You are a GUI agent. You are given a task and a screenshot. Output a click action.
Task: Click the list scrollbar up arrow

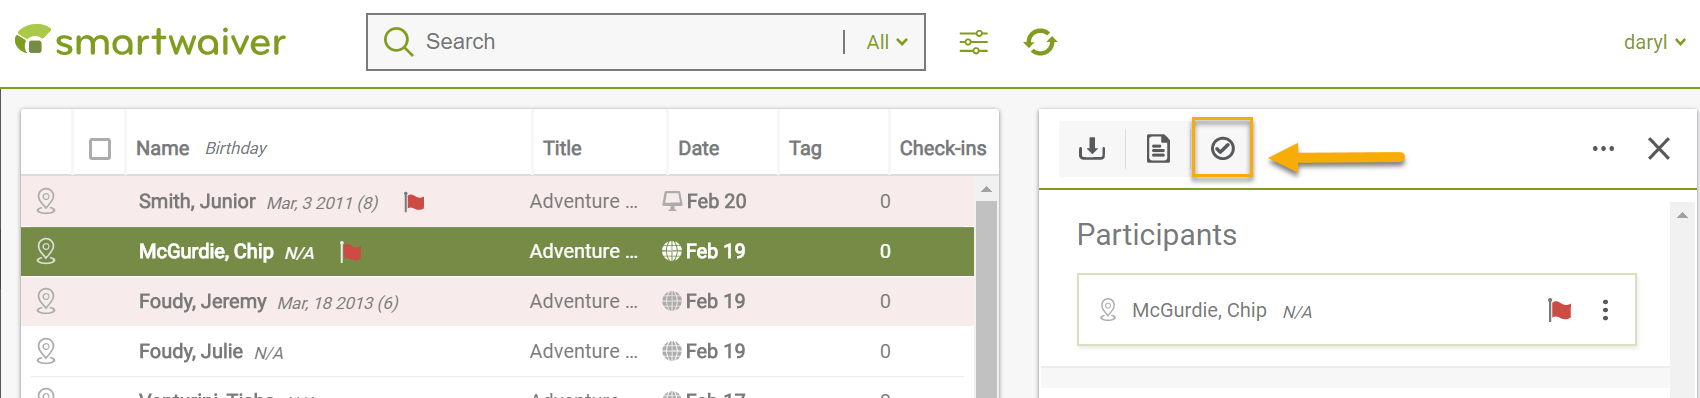986,189
